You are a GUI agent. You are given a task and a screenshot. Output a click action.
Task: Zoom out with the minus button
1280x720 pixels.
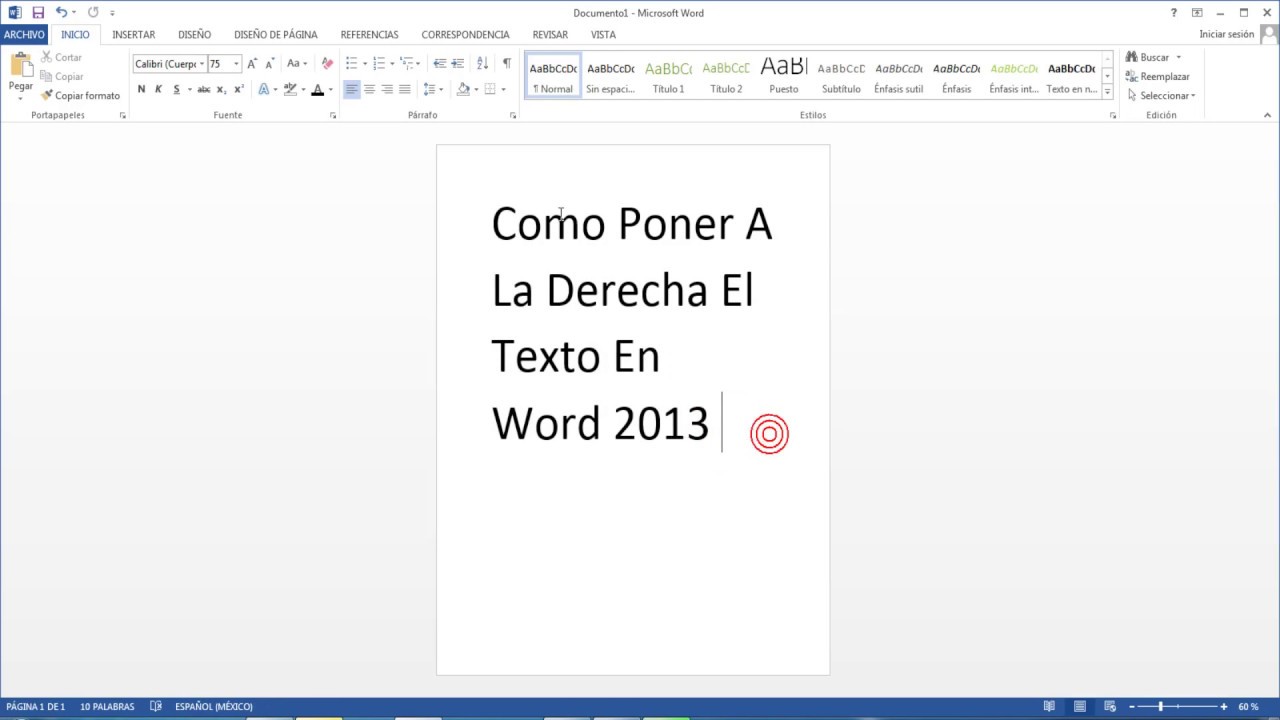click(1134, 707)
